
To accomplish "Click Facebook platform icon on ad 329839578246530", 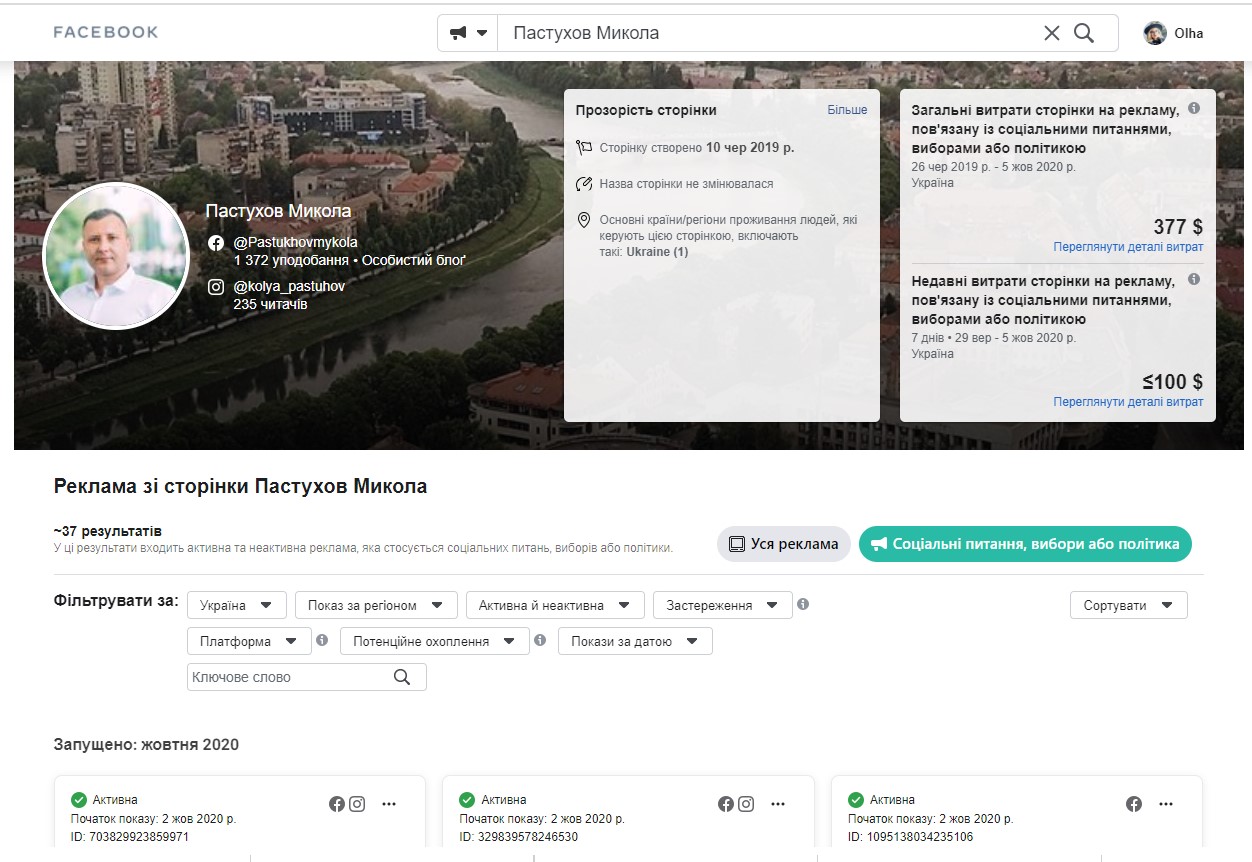I will pyautogui.click(x=726, y=803).
